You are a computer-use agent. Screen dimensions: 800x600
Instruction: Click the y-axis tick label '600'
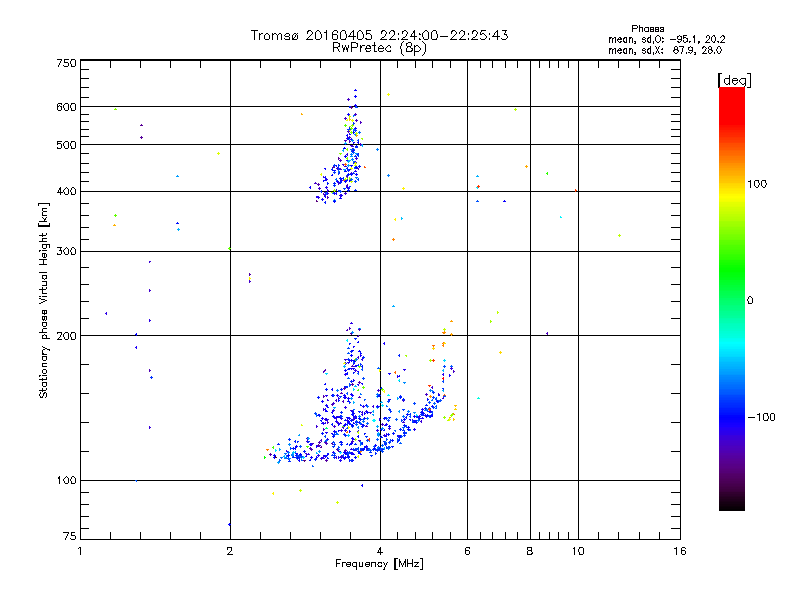click(66, 107)
